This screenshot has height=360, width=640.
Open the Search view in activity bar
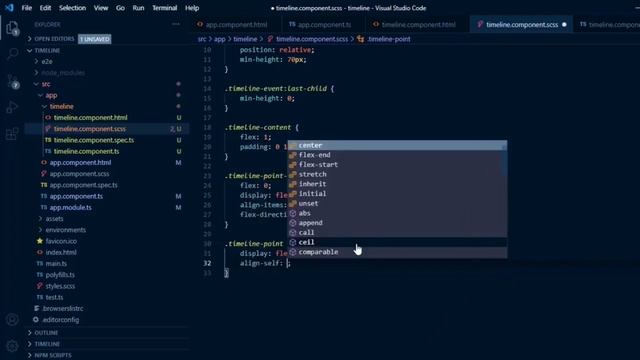[12, 54]
